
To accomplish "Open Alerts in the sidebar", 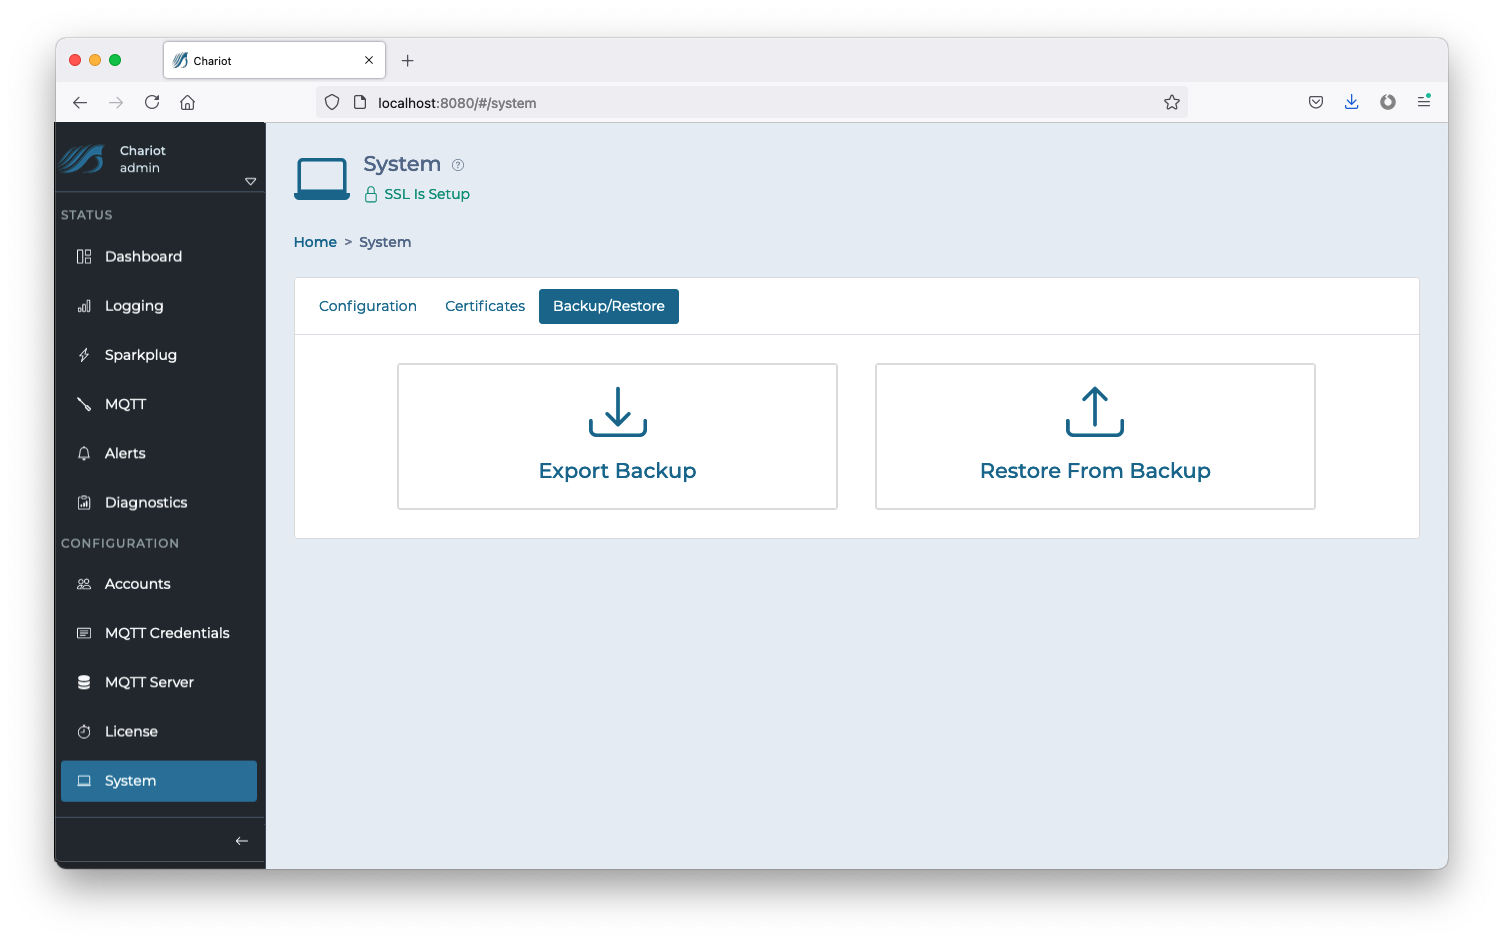I will pos(159,453).
